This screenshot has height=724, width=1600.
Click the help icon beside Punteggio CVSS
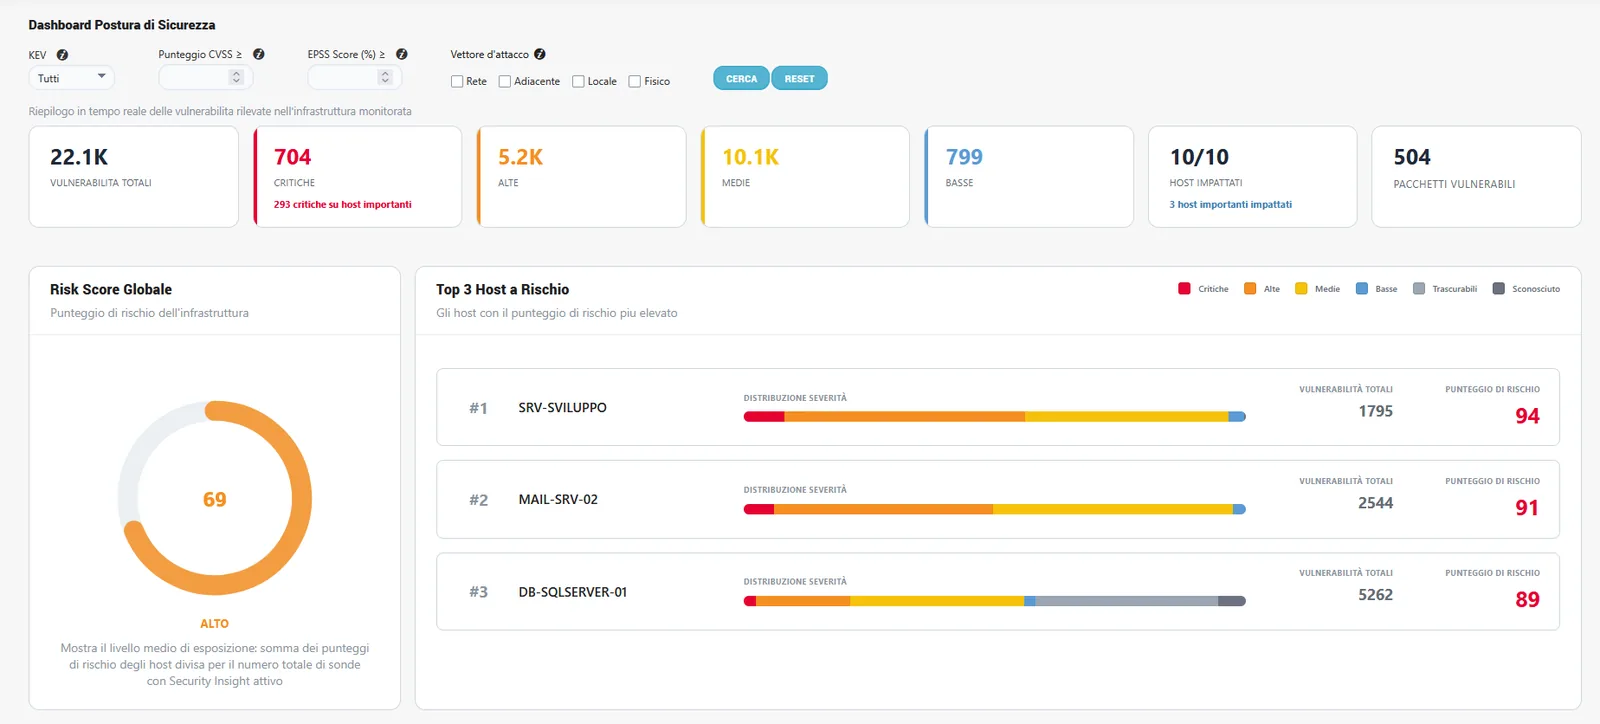258,54
